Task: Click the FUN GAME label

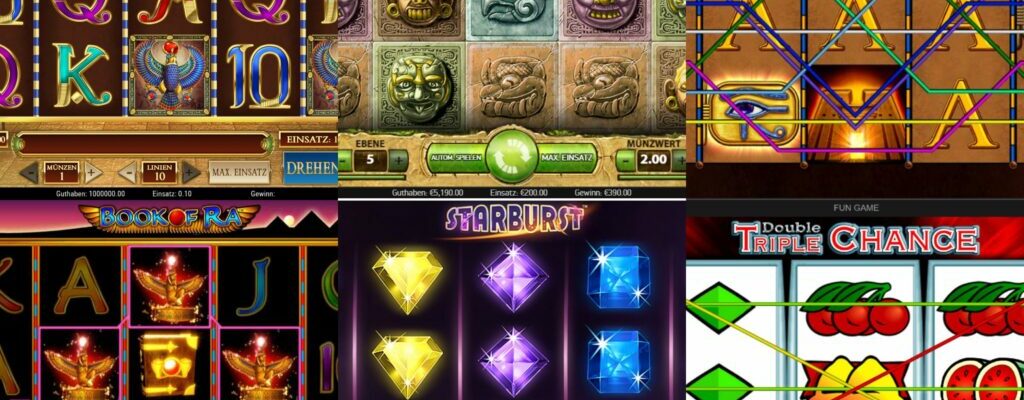Action: (856, 208)
